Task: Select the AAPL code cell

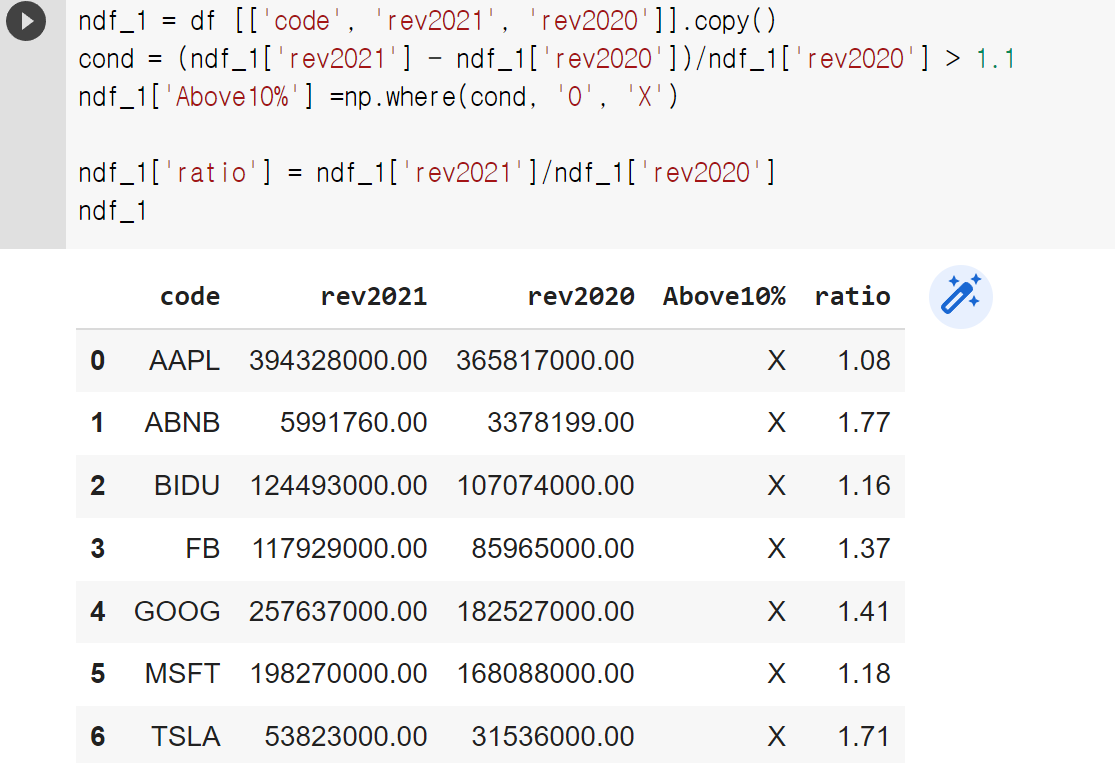Action: point(184,361)
